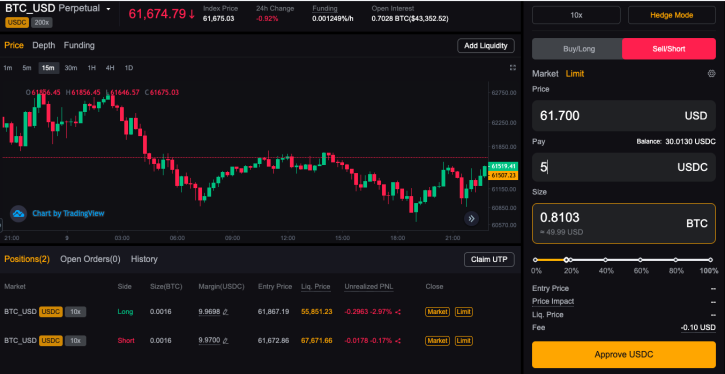This screenshot has height=374, width=725.
Task: Switch to Limit order type
Action: [x=575, y=74]
